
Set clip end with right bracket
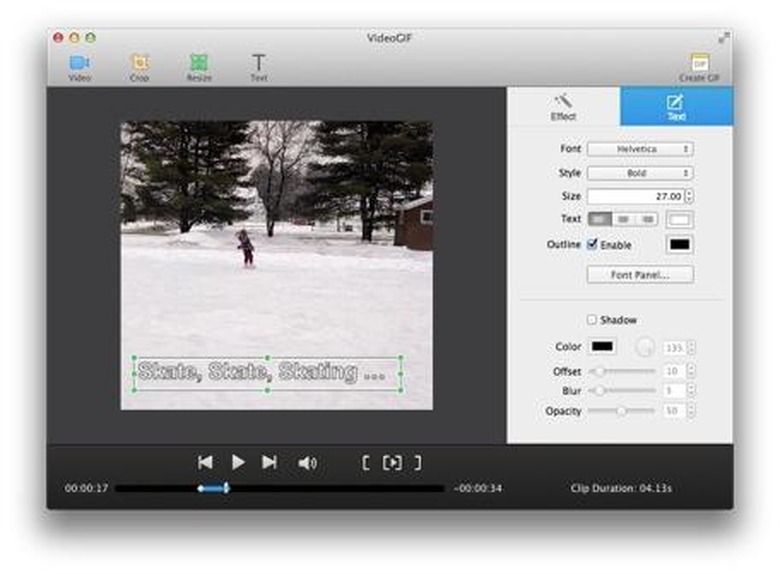[x=418, y=463]
